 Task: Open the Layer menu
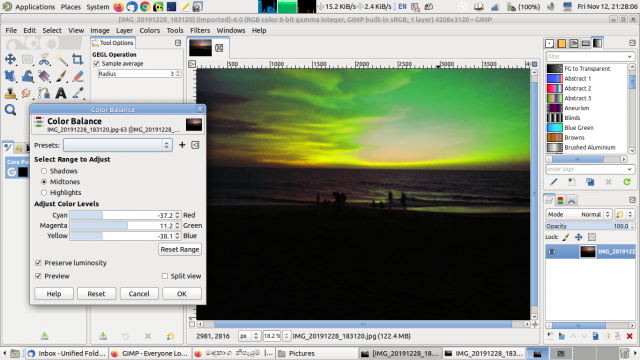(124, 30)
